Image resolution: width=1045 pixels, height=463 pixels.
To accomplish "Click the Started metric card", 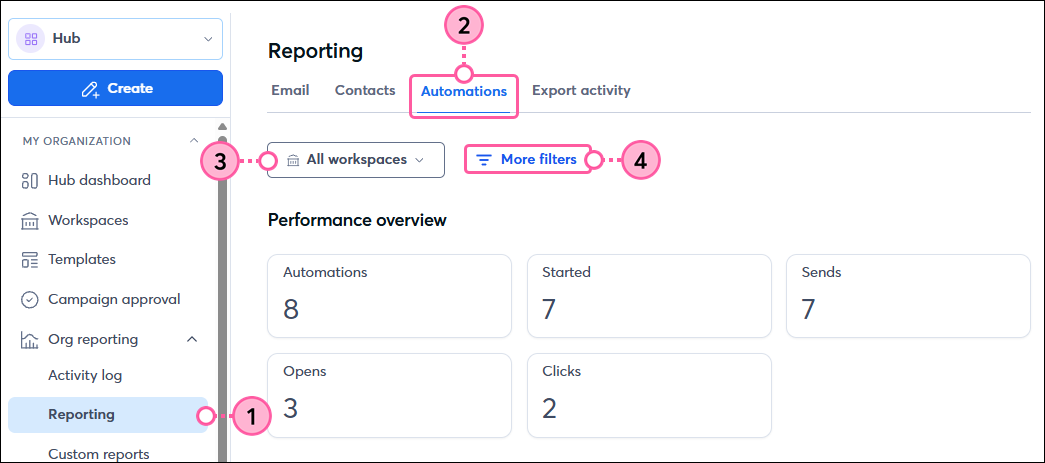I will [x=649, y=296].
